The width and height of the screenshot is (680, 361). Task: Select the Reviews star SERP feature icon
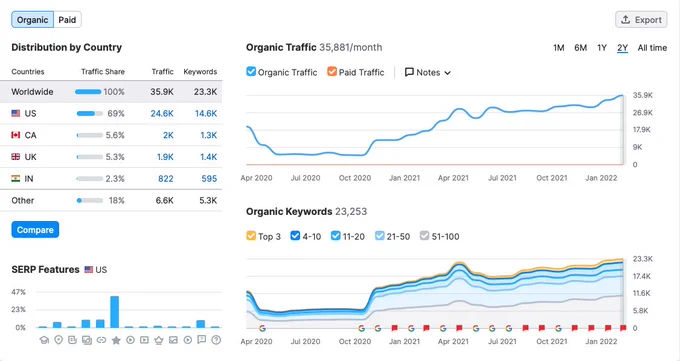(116, 340)
